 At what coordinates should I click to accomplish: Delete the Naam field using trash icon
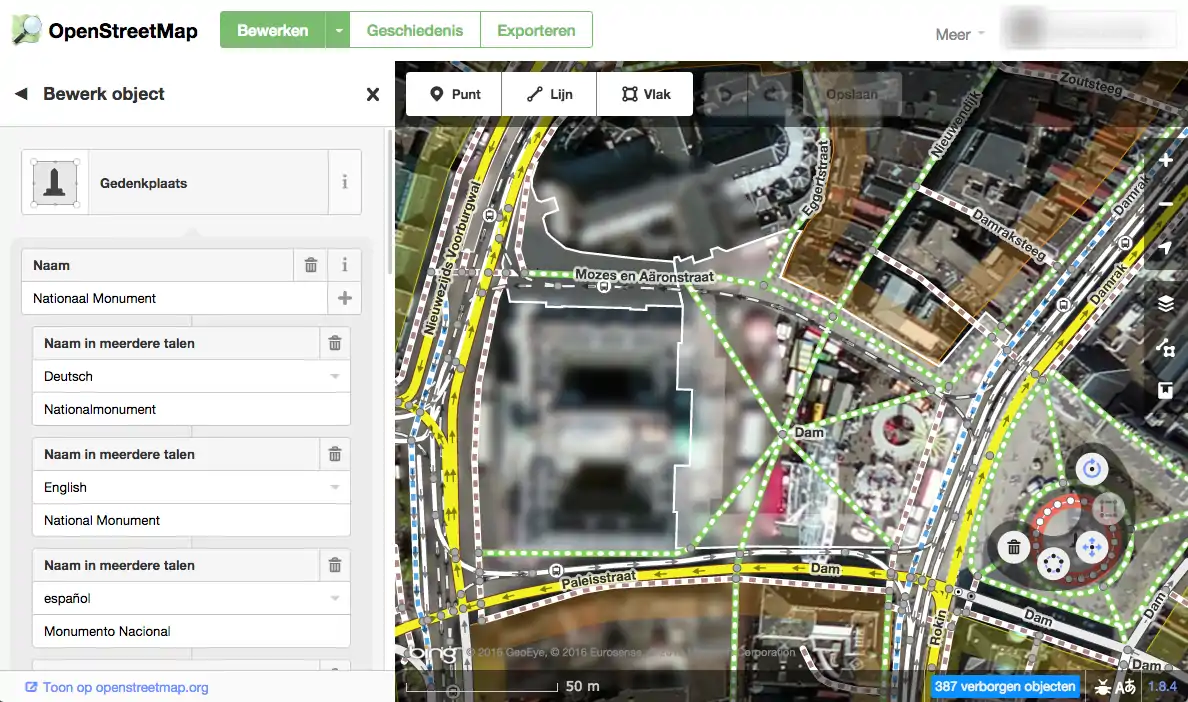(311, 265)
